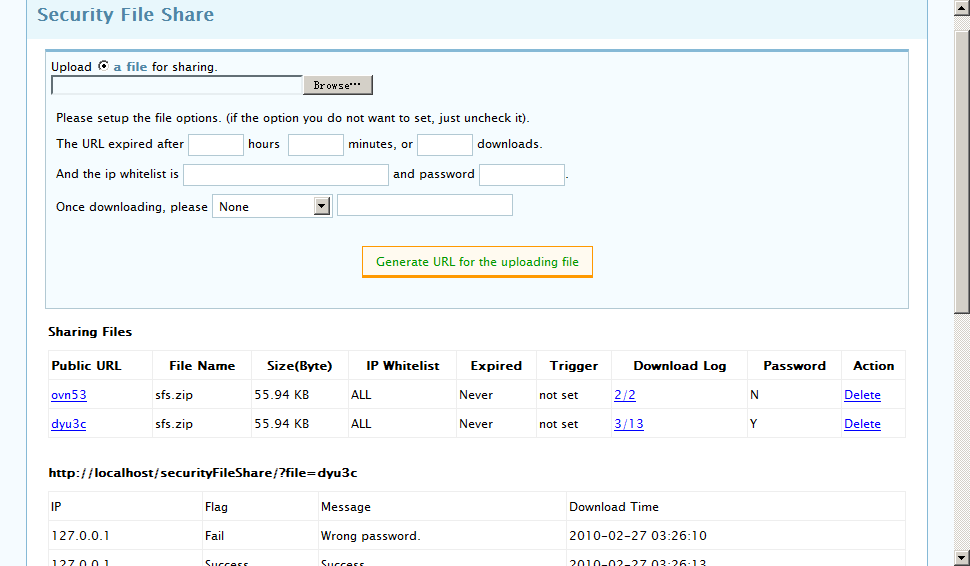Open the ovn53 public URL link
Screen dimensions: 970x566
click(x=69, y=395)
